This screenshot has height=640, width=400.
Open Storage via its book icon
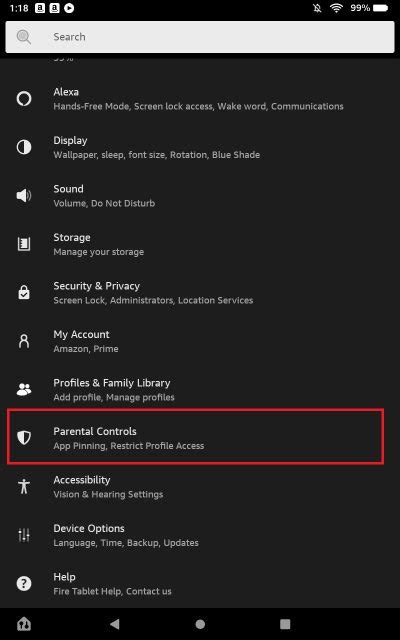(24, 244)
